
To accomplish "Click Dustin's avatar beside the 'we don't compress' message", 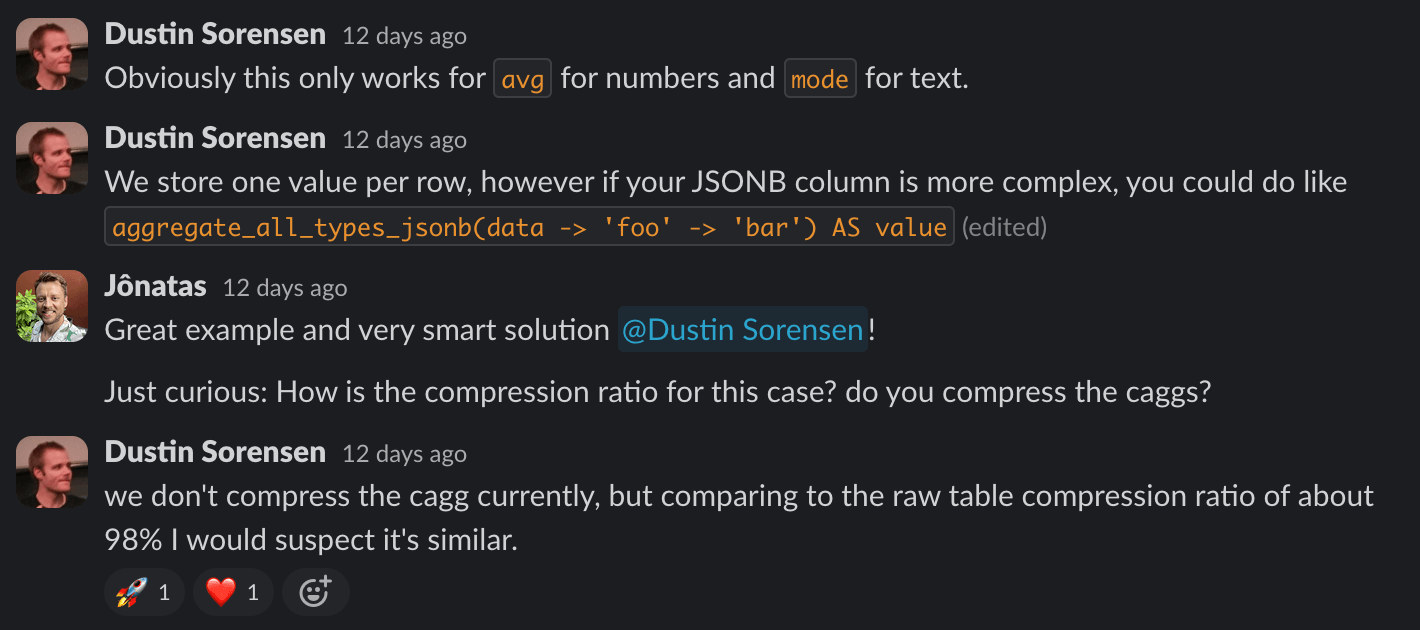I will [x=52, y=472].
